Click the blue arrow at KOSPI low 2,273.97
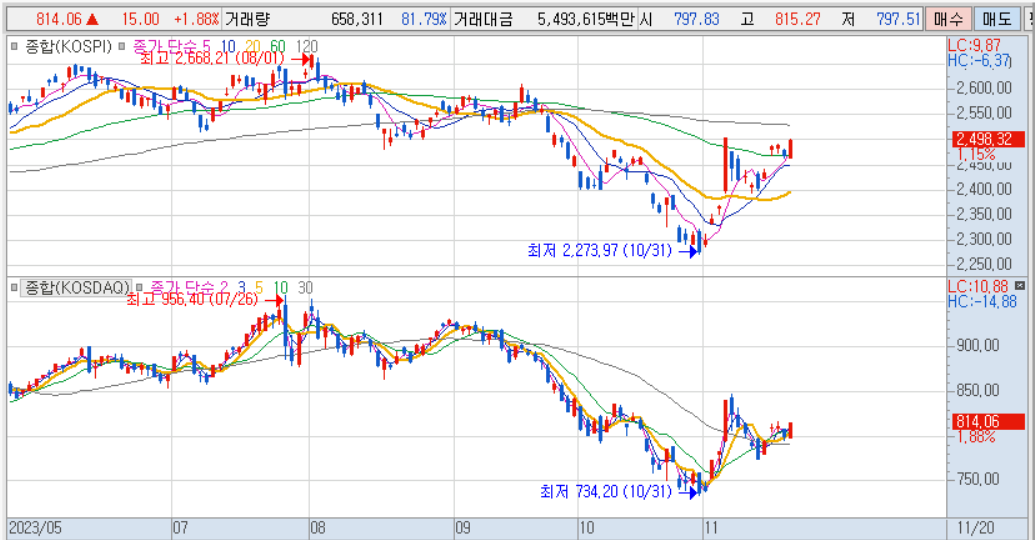 tap(688, 251)
